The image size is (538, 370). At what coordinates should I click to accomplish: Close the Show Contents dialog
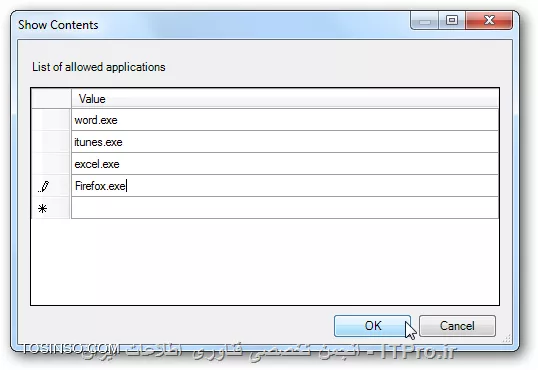489,20
